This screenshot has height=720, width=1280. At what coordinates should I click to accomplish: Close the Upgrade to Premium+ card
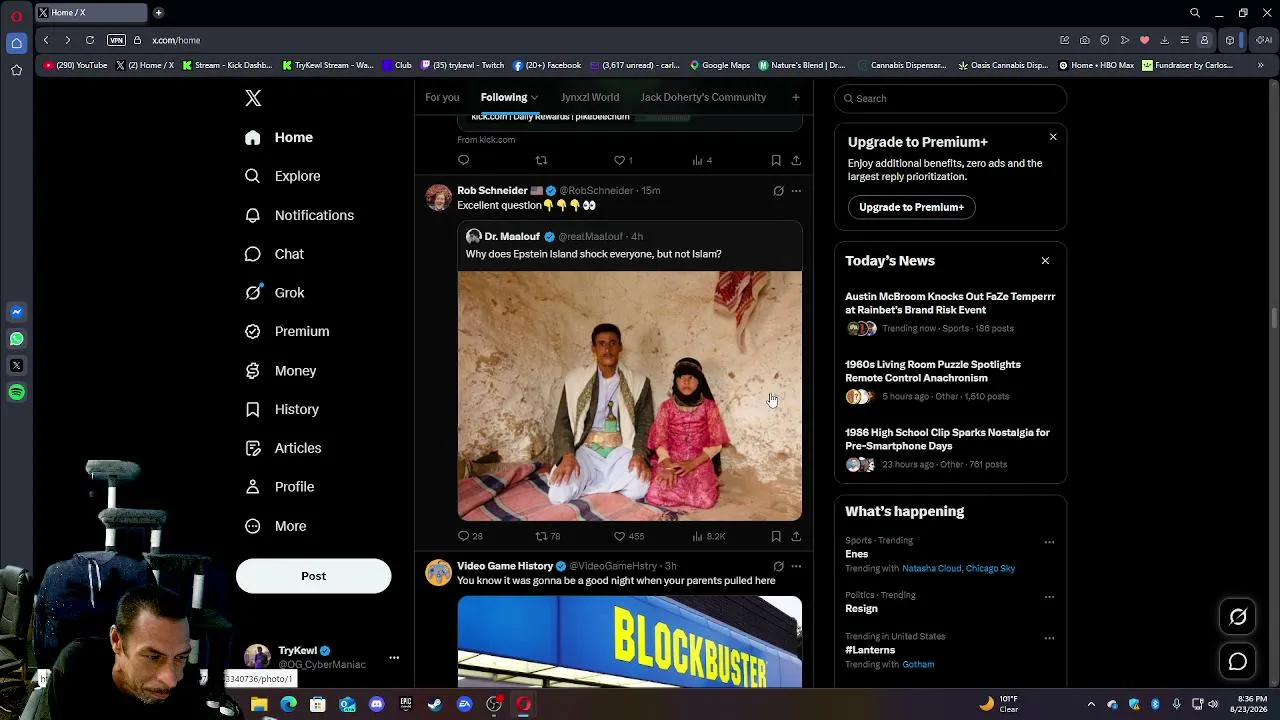tap(1052, 137)
